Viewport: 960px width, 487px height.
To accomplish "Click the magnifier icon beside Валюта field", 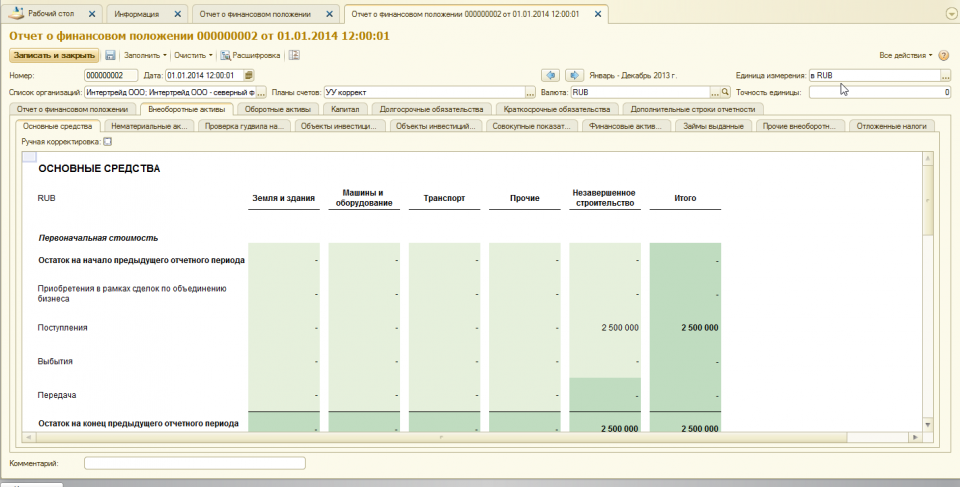I will tap(727, 92).
